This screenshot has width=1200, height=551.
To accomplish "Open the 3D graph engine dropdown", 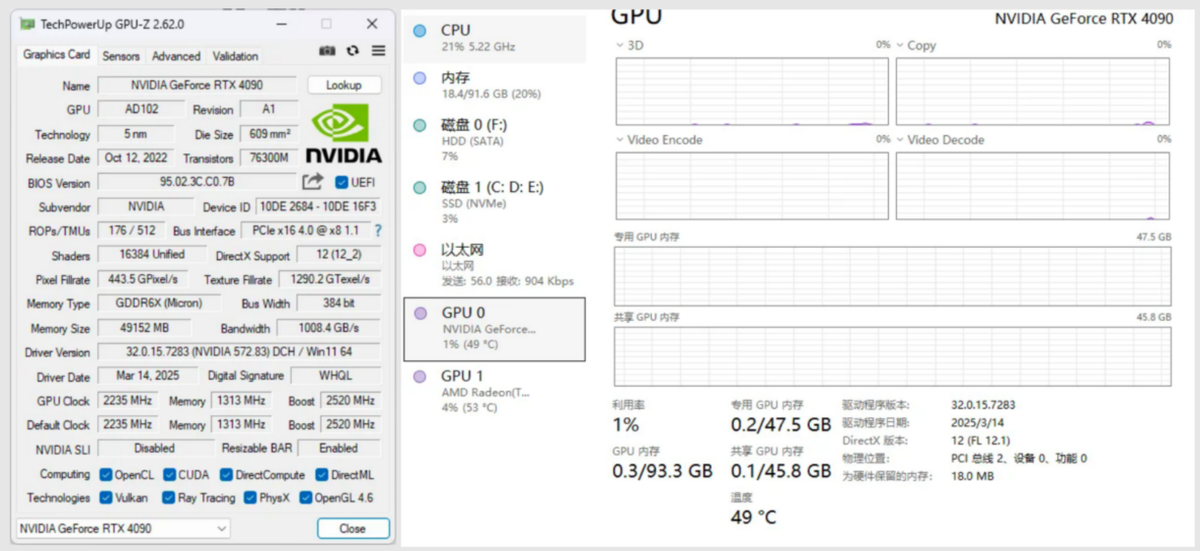I will click(621, 45).
